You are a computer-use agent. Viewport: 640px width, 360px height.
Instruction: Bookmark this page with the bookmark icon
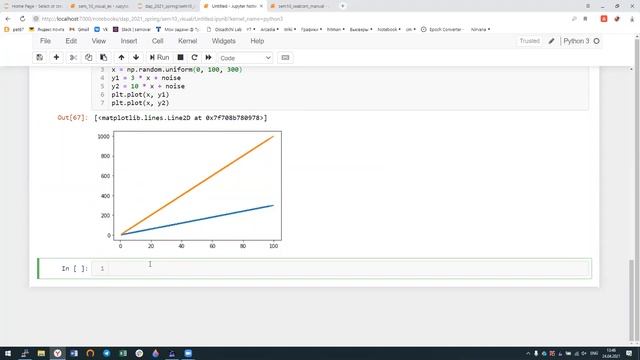point(585,19)
